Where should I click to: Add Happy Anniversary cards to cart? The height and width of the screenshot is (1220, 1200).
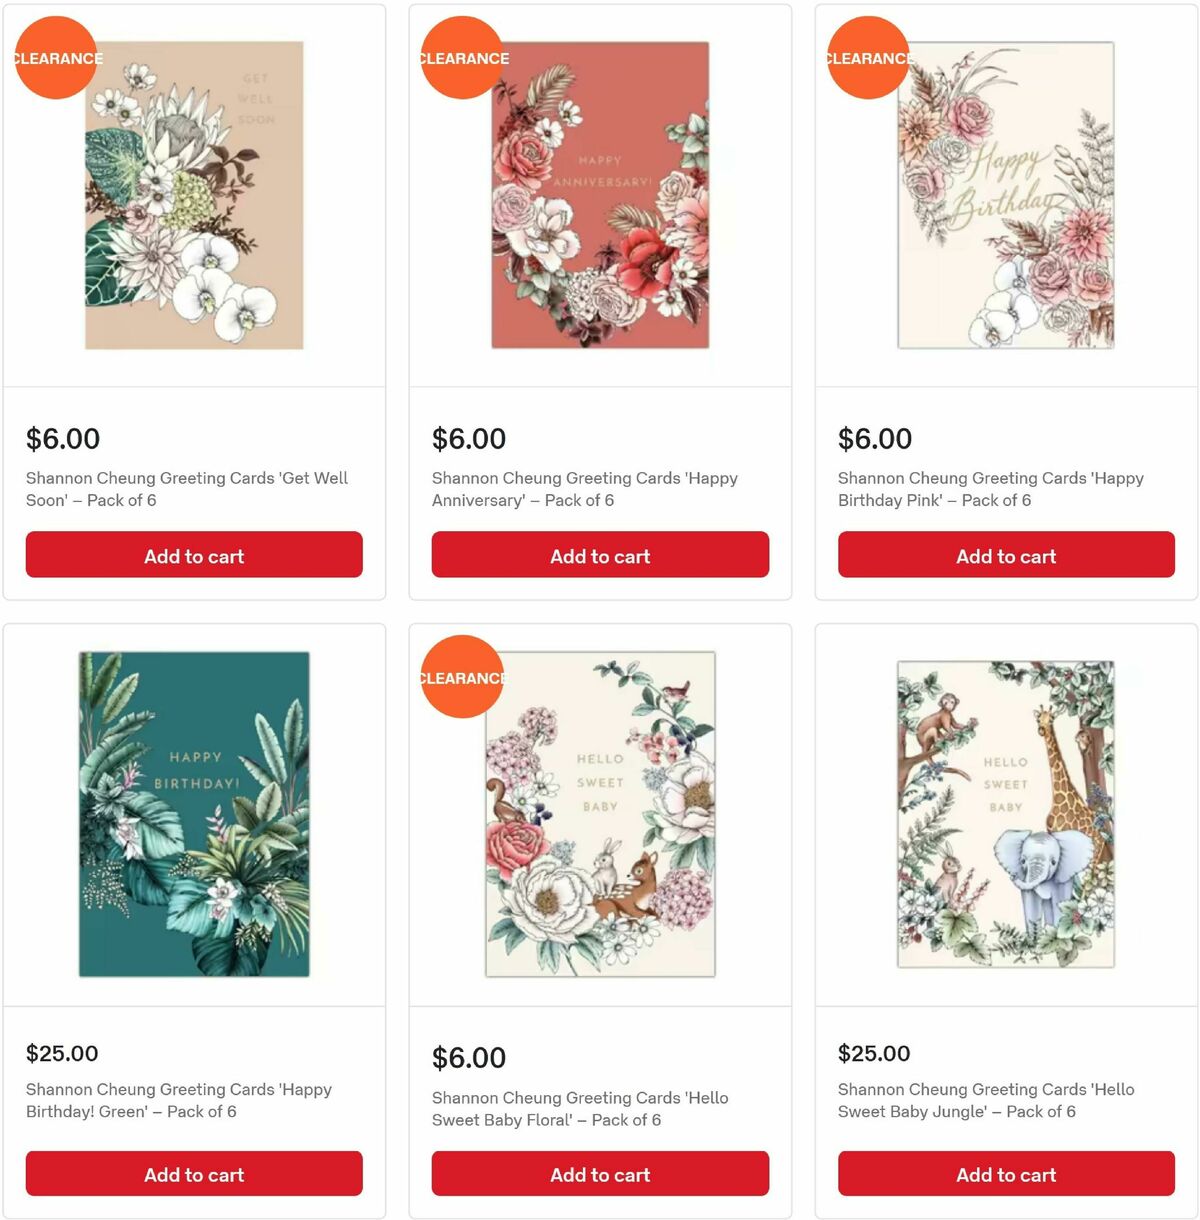(599, 555)
